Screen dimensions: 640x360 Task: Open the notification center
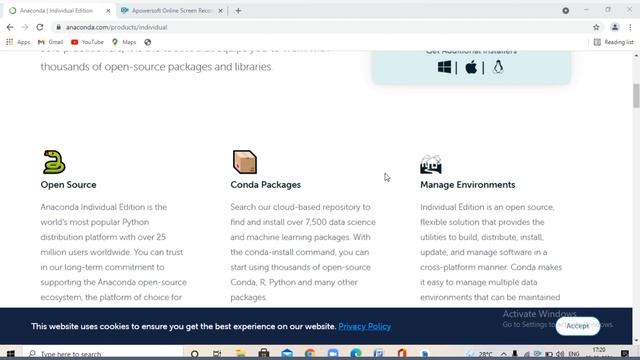click(x=625, y=353)
